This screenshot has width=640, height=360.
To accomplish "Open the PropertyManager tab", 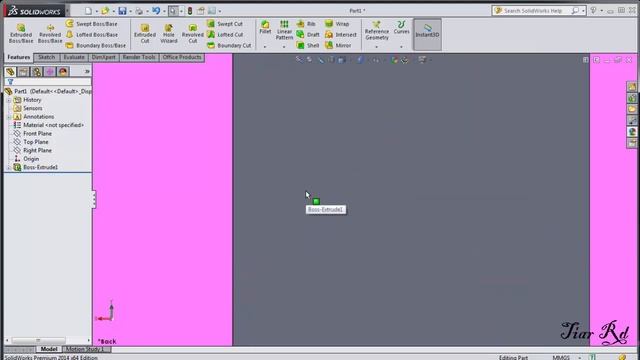I will click(23, 72).
